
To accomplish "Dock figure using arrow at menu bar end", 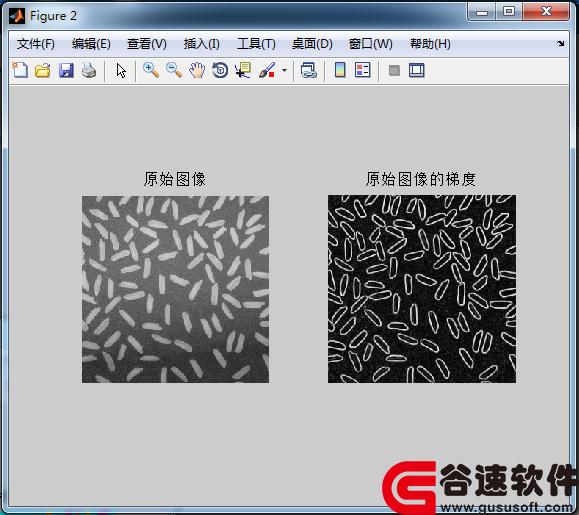I will pyautogui.click(x=561, y=44).
